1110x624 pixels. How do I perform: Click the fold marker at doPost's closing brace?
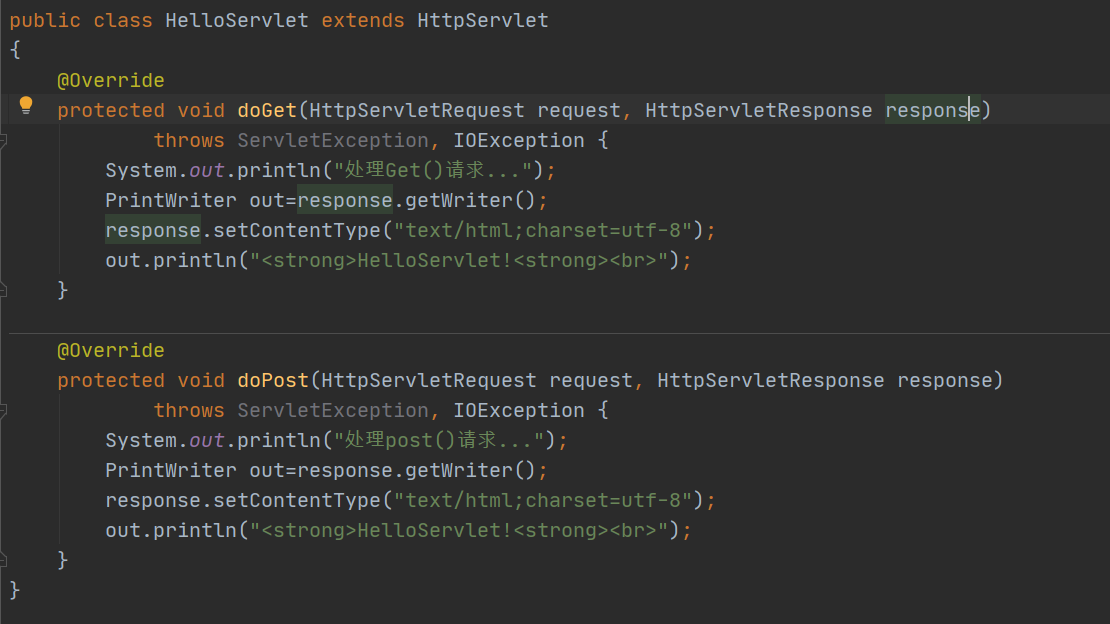click(x=3, y=560)
